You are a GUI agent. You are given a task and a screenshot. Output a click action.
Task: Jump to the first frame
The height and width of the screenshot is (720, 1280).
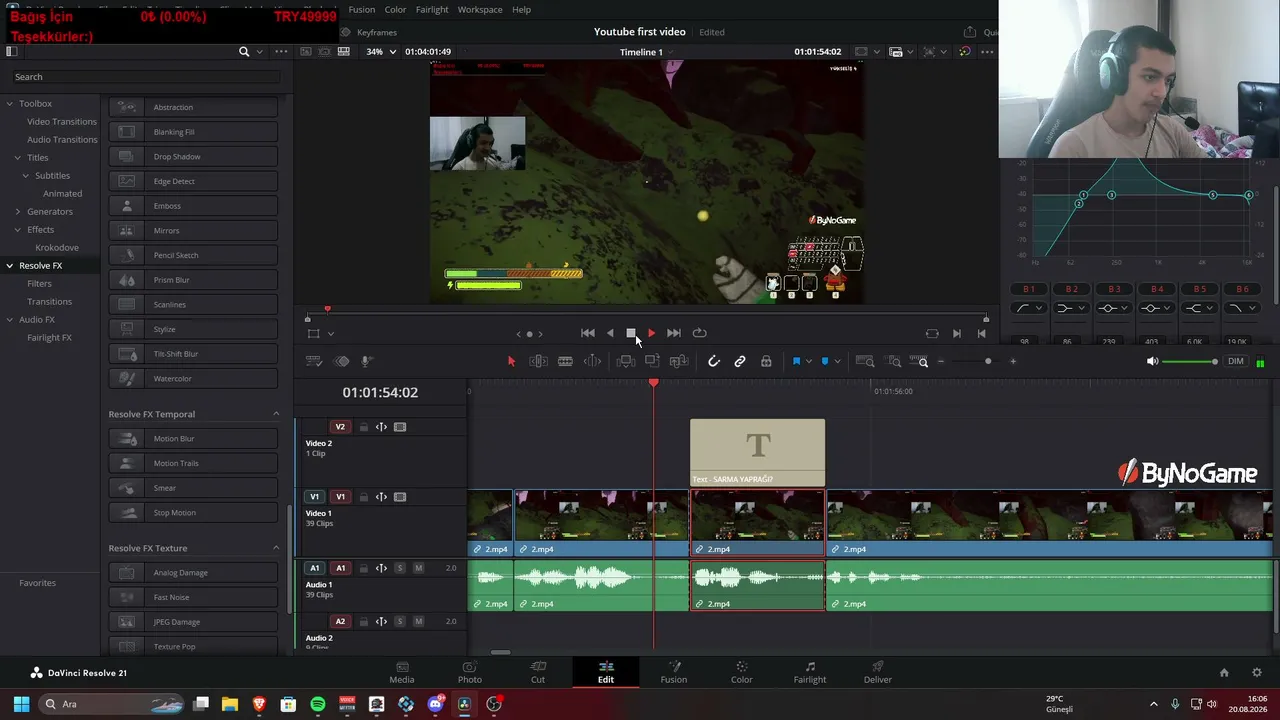[x=588, y=333]
